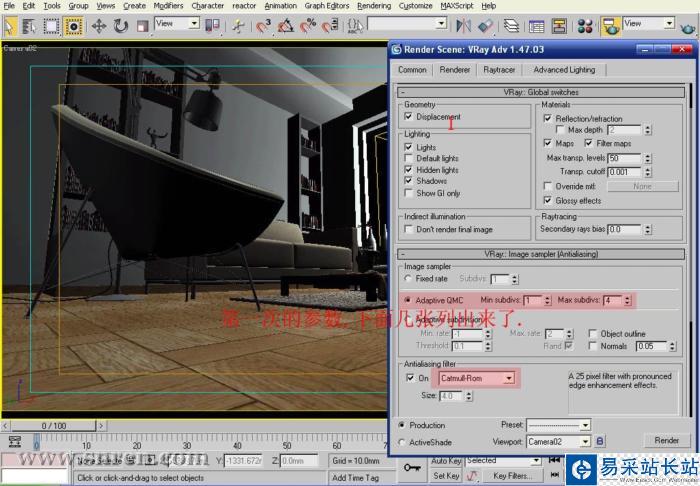Viewport: 700px width, 486px height.
Task: Activate the Select and Rotate tool
Action: tap(121, 26)
